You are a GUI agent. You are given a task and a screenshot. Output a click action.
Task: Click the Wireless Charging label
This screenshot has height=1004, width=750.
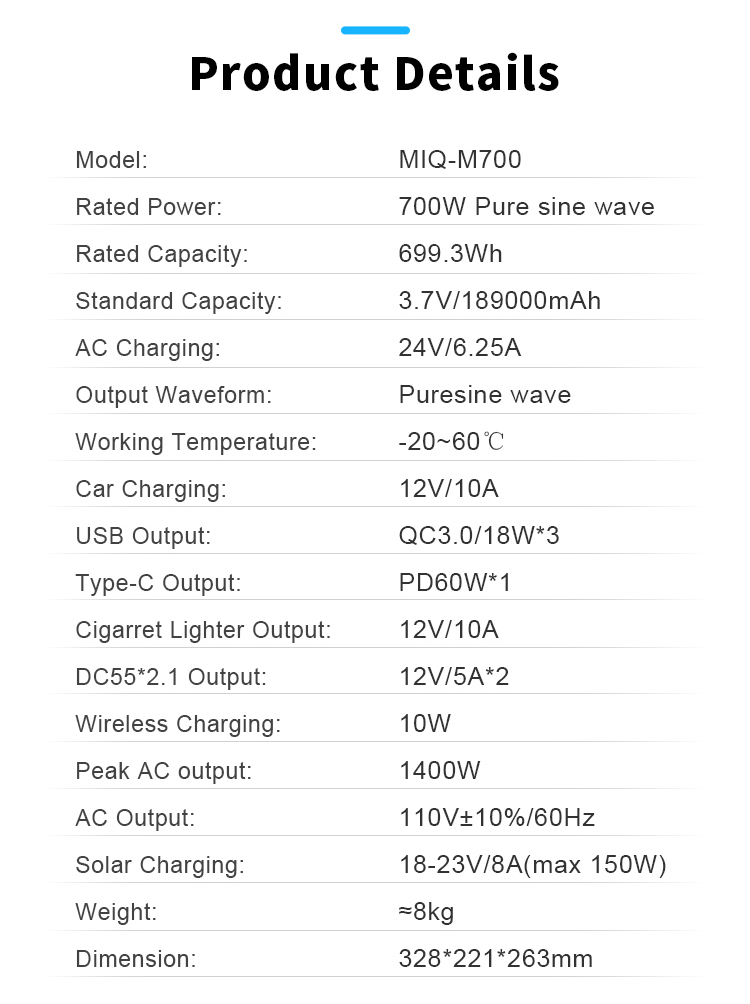178,724
